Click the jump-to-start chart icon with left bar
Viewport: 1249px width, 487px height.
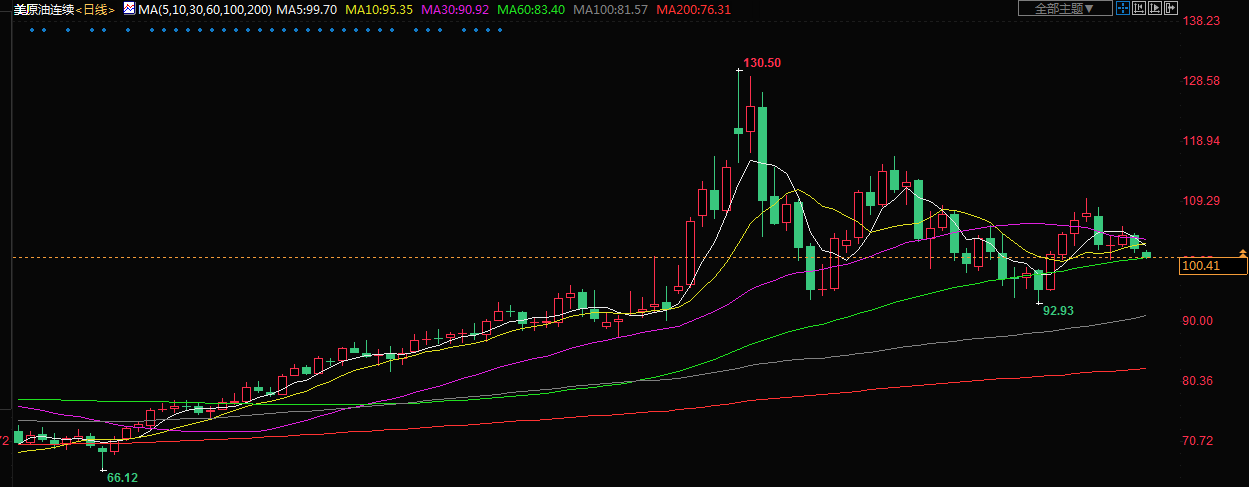click(1139, 8)
